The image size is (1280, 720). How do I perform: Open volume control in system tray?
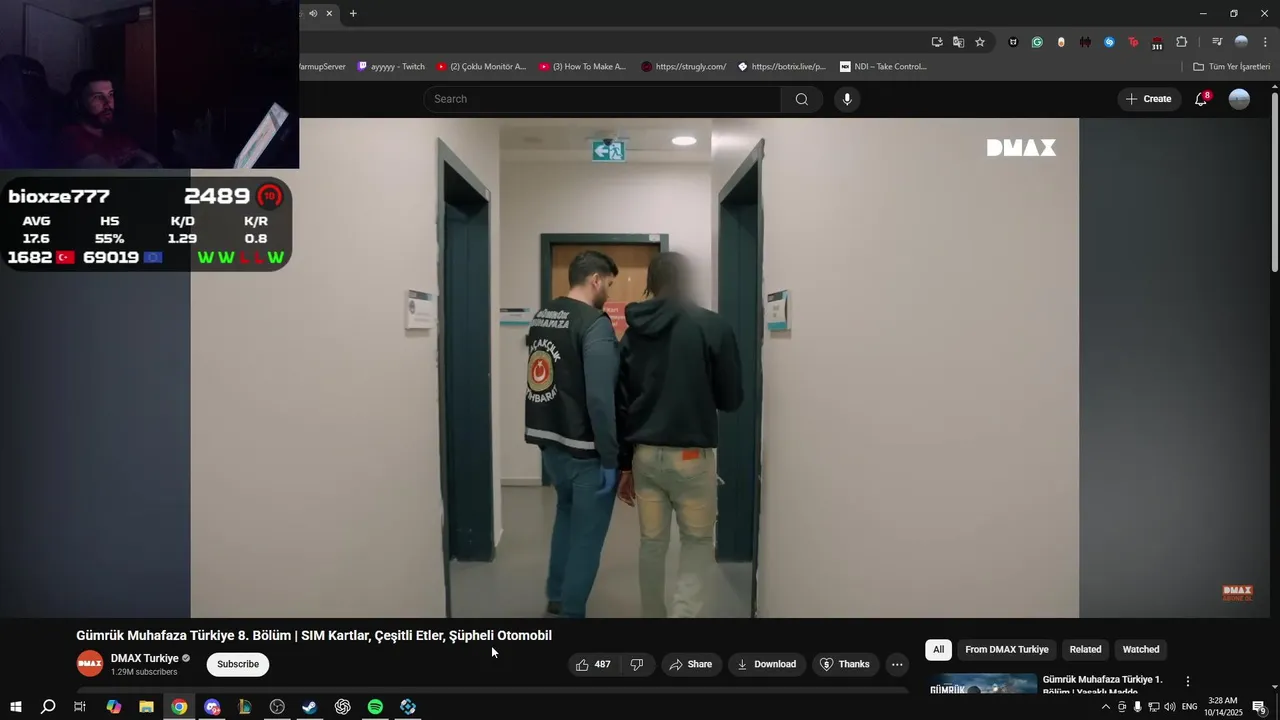(1170, 707)
